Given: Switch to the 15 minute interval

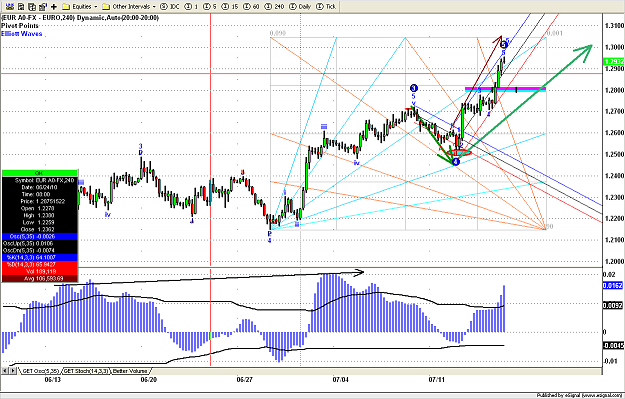Looking at the screenshot, I should click(230, 6).
